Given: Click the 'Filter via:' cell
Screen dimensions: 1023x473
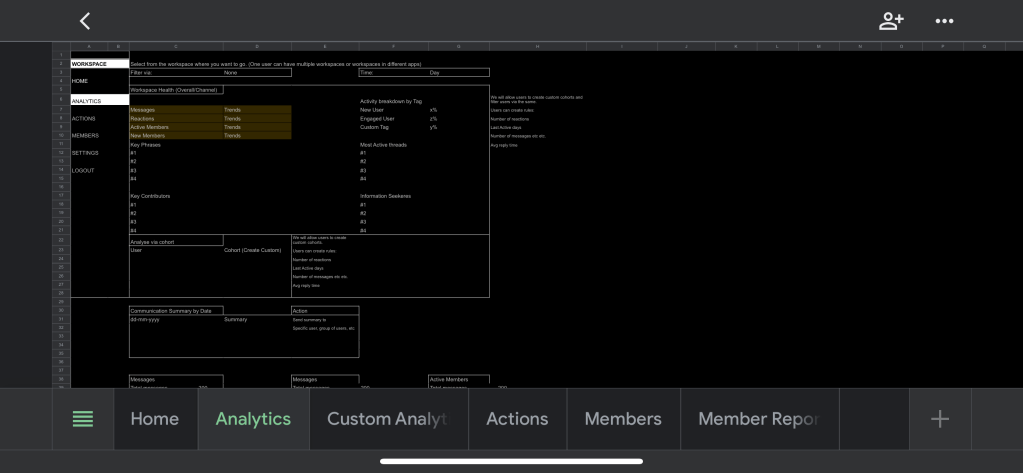Looking at the screenshot, I should pos(175,73).
